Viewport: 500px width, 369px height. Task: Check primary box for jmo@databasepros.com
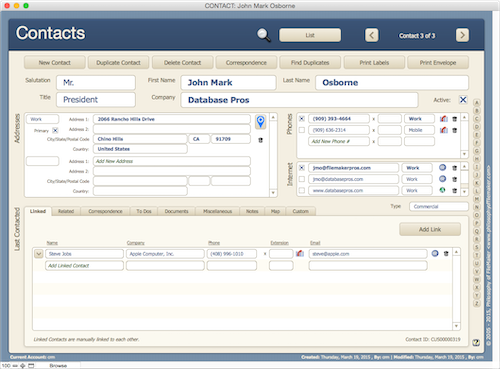point(302,179)
